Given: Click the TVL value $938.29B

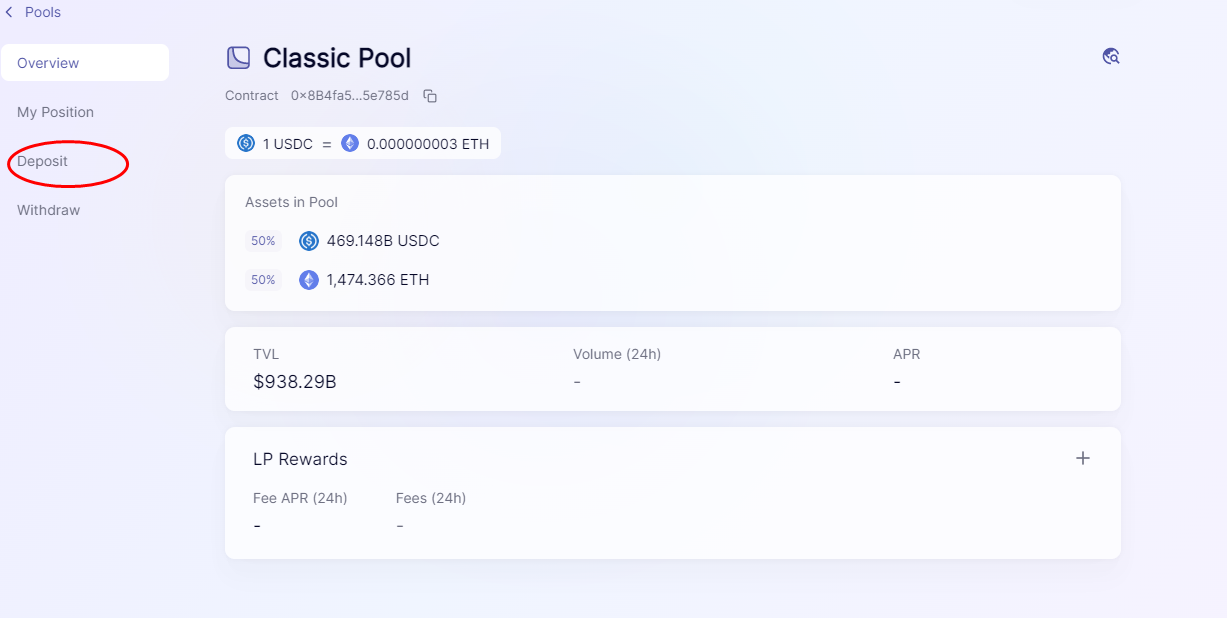Looking at the screenshot, I should point(295,381).
